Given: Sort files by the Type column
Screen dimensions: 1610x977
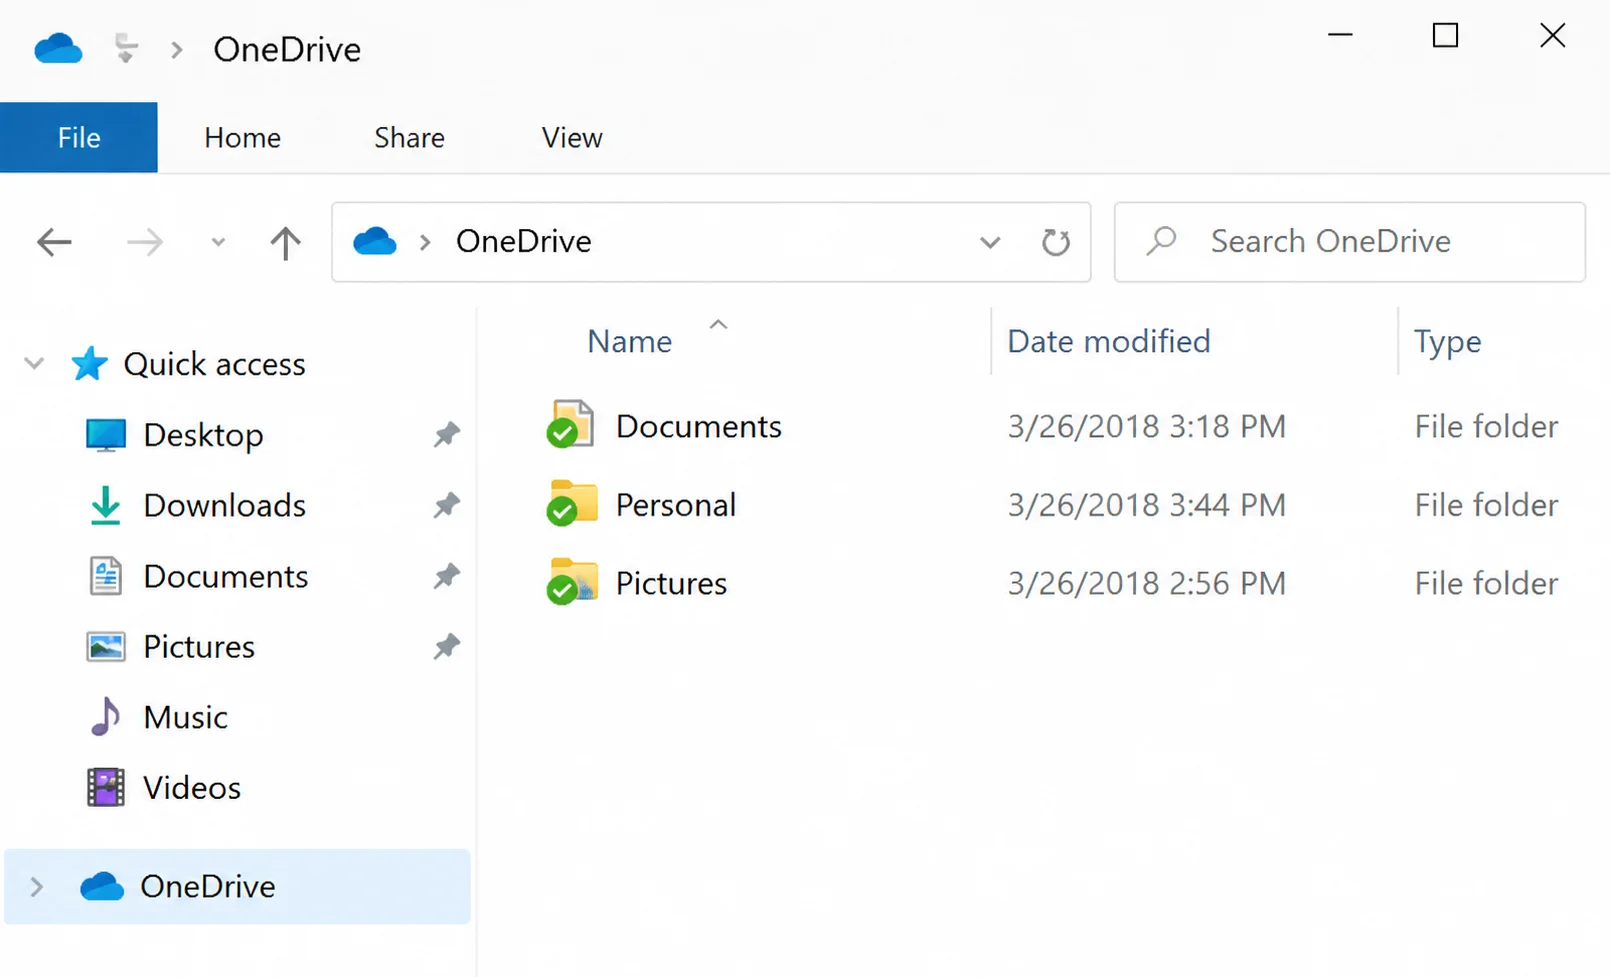Looking at the screenshot, I should click(1447, 342).
